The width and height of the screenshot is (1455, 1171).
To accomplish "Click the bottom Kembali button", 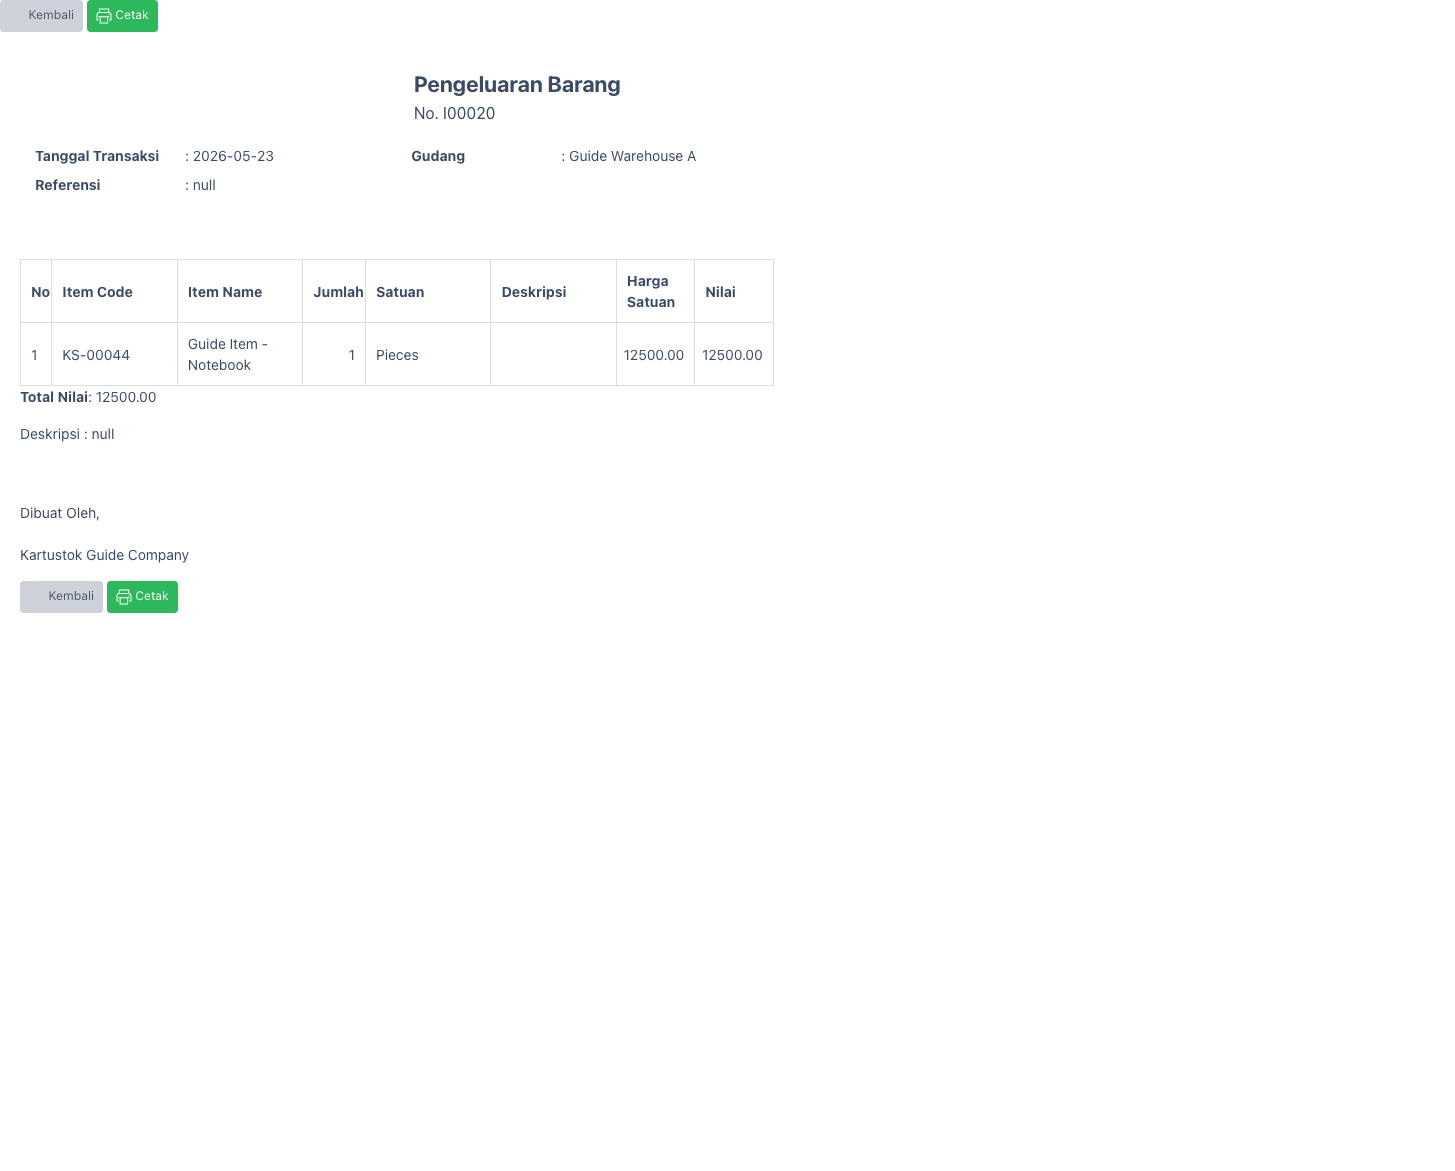I will (x=61, y=597).
